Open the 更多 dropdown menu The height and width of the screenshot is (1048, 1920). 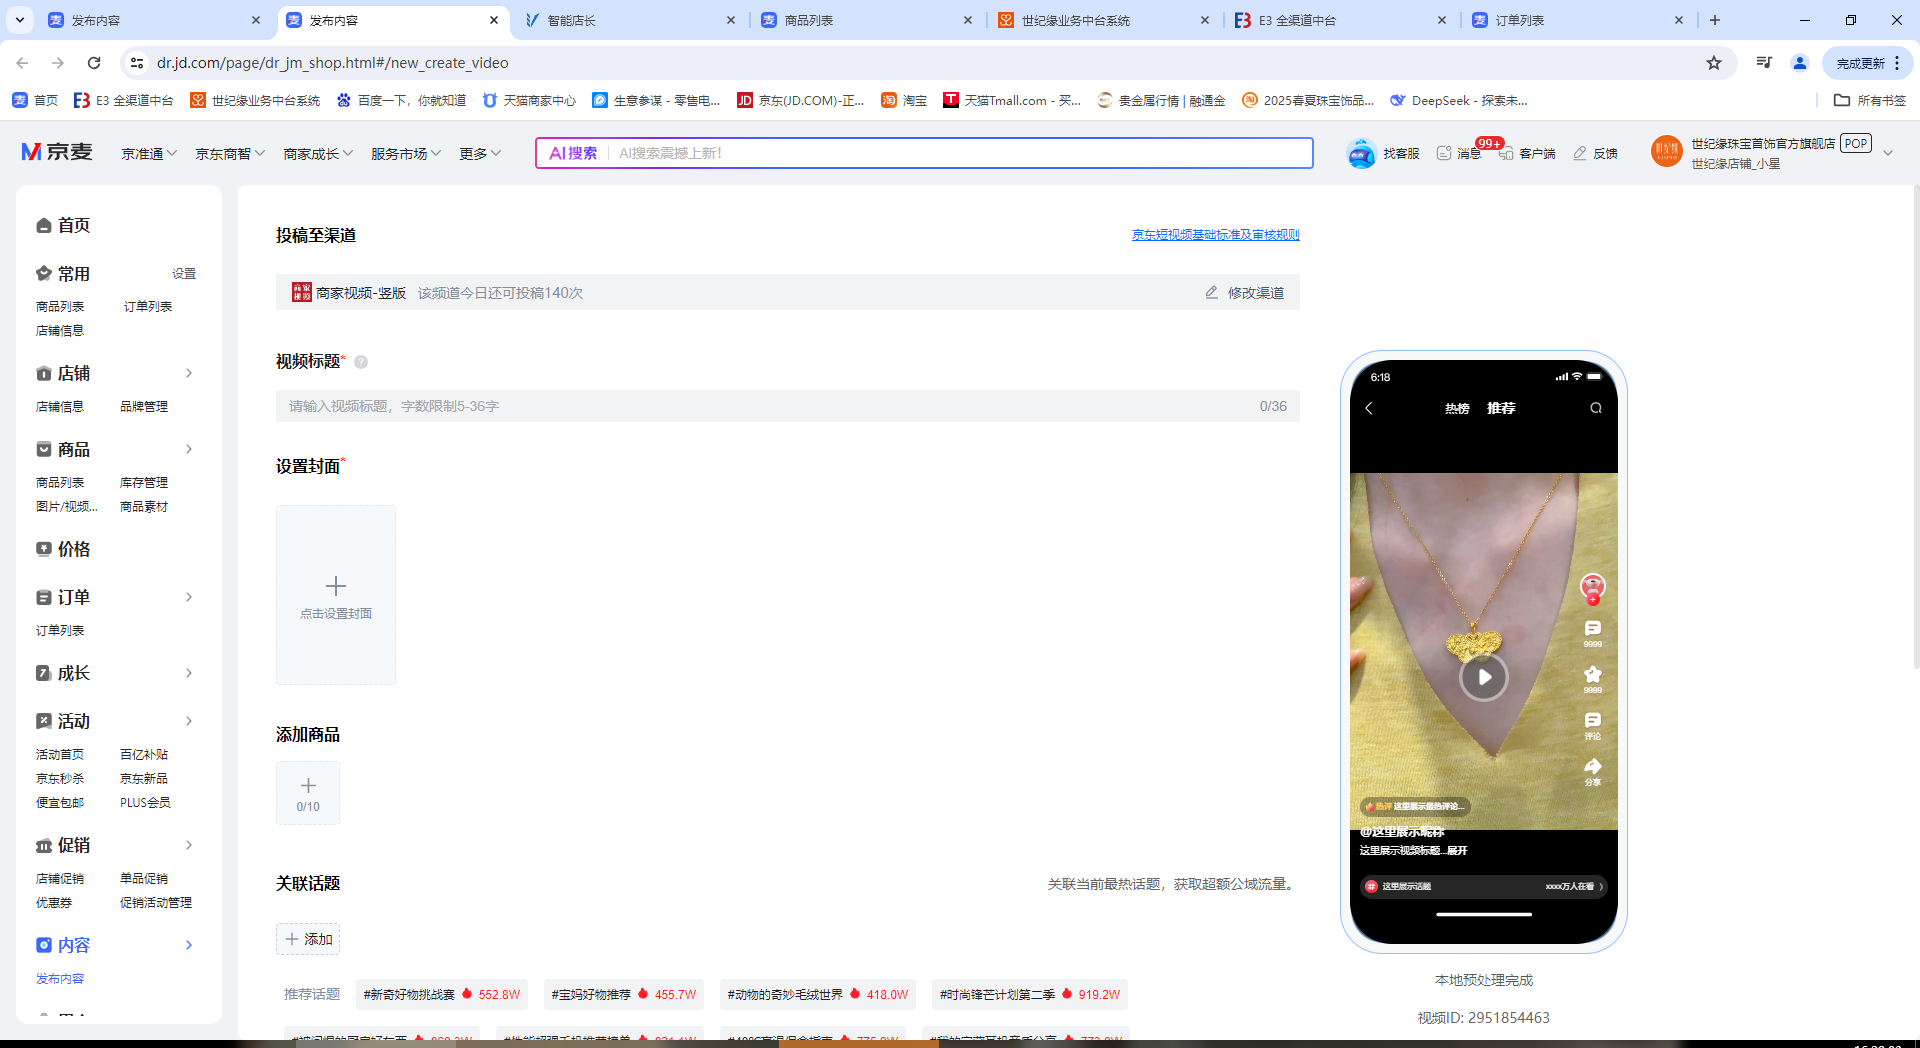click(x=480, y=154)
